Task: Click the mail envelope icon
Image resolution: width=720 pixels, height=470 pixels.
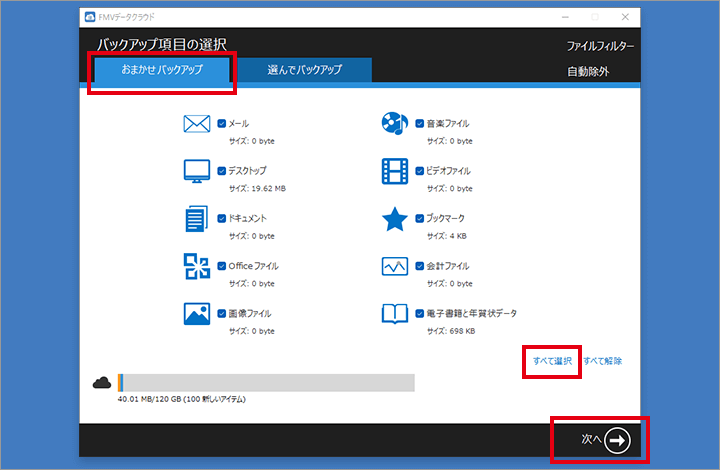Action: [196, 124]
